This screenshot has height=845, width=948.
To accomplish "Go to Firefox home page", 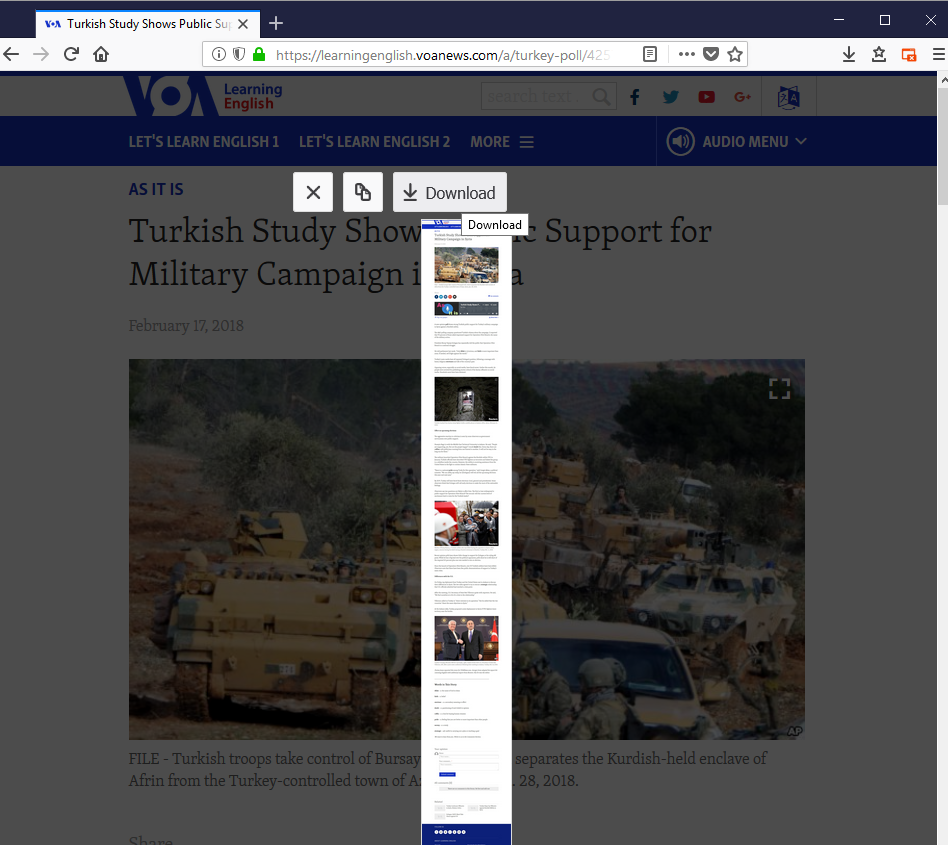I will [x=101, y=55].
